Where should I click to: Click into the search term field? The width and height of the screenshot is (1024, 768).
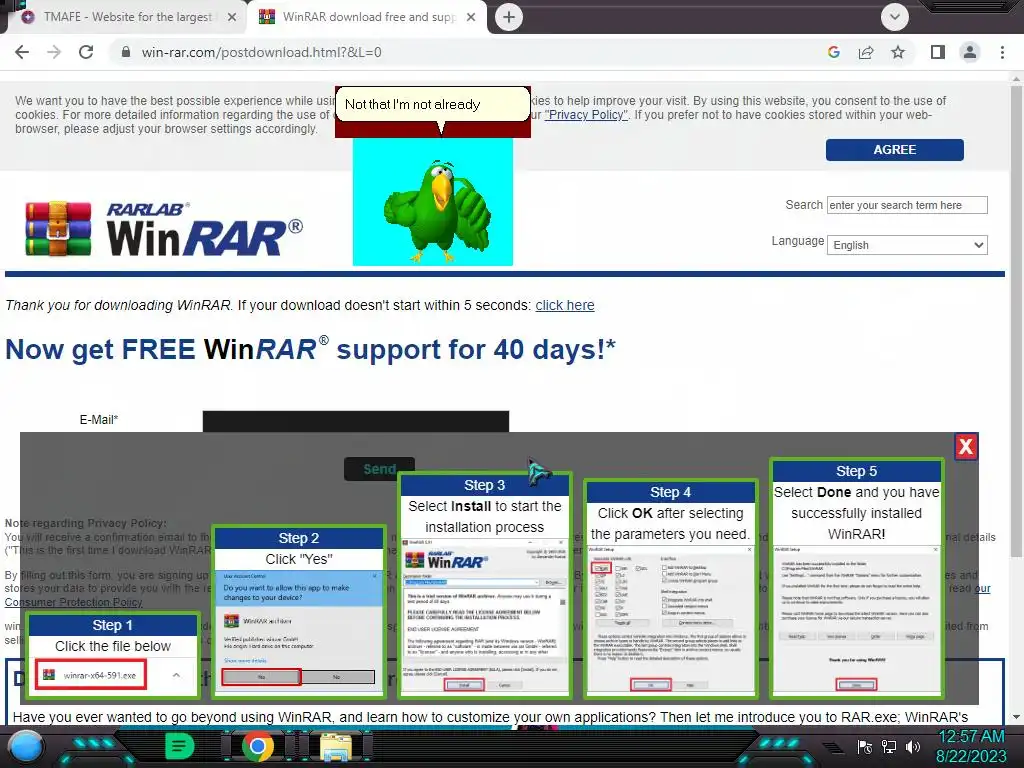click(x=907, y=205)
